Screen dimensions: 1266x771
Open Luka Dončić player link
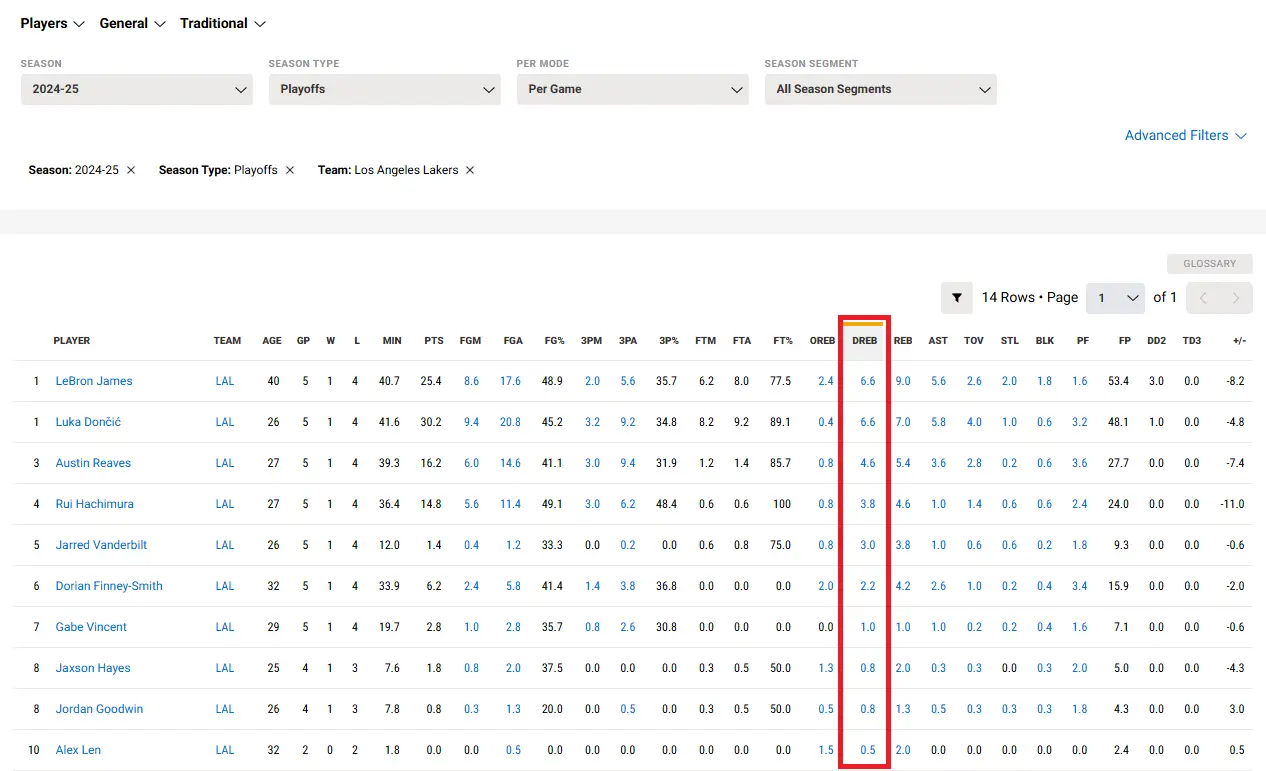coord(88,422)
